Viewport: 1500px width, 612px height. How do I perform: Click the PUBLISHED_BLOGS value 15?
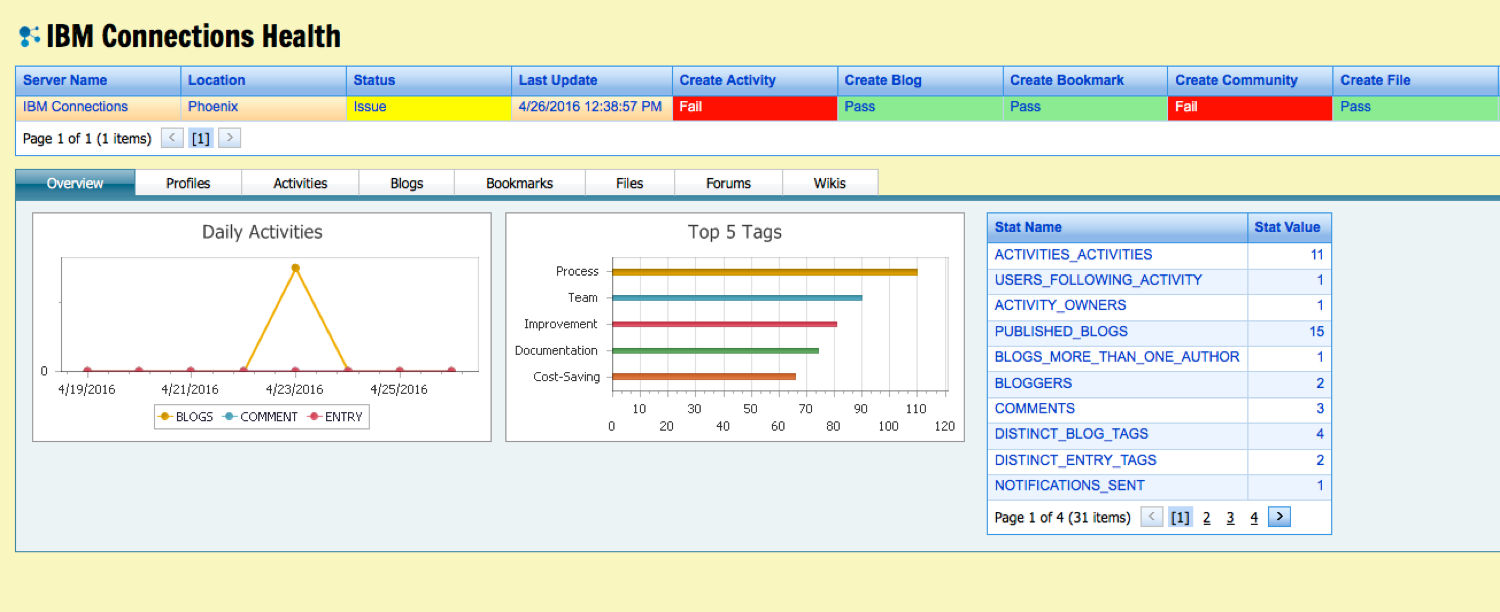pyautogui.click(x=1316, y=332)
